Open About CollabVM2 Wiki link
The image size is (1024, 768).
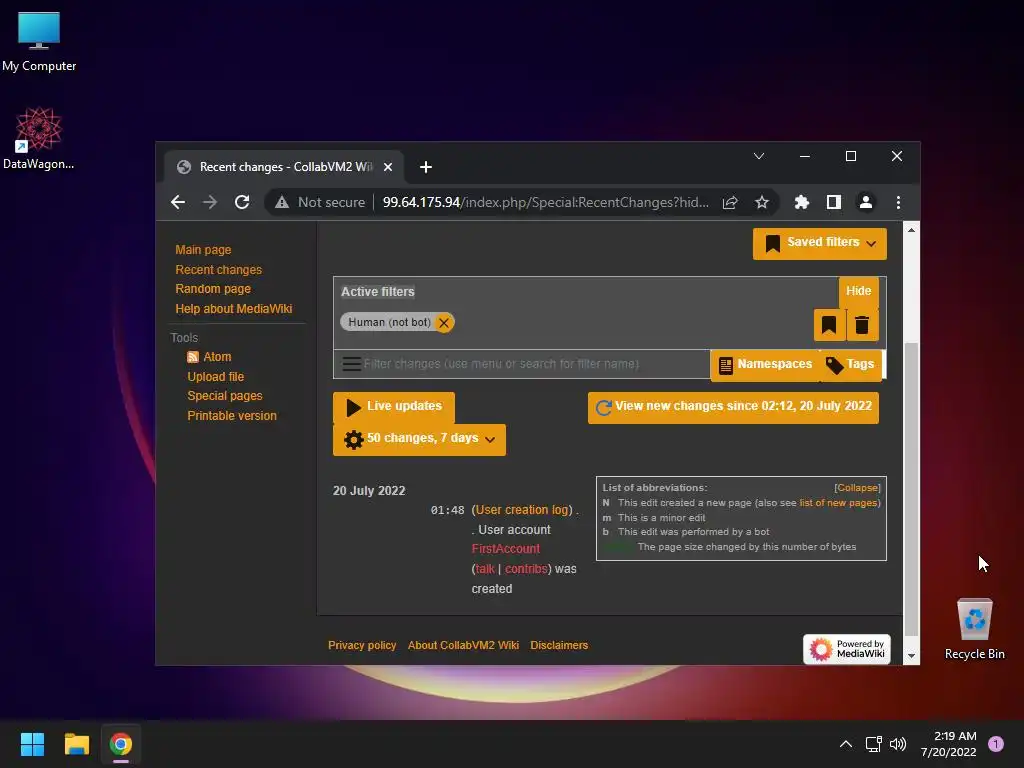click(463, 645)
